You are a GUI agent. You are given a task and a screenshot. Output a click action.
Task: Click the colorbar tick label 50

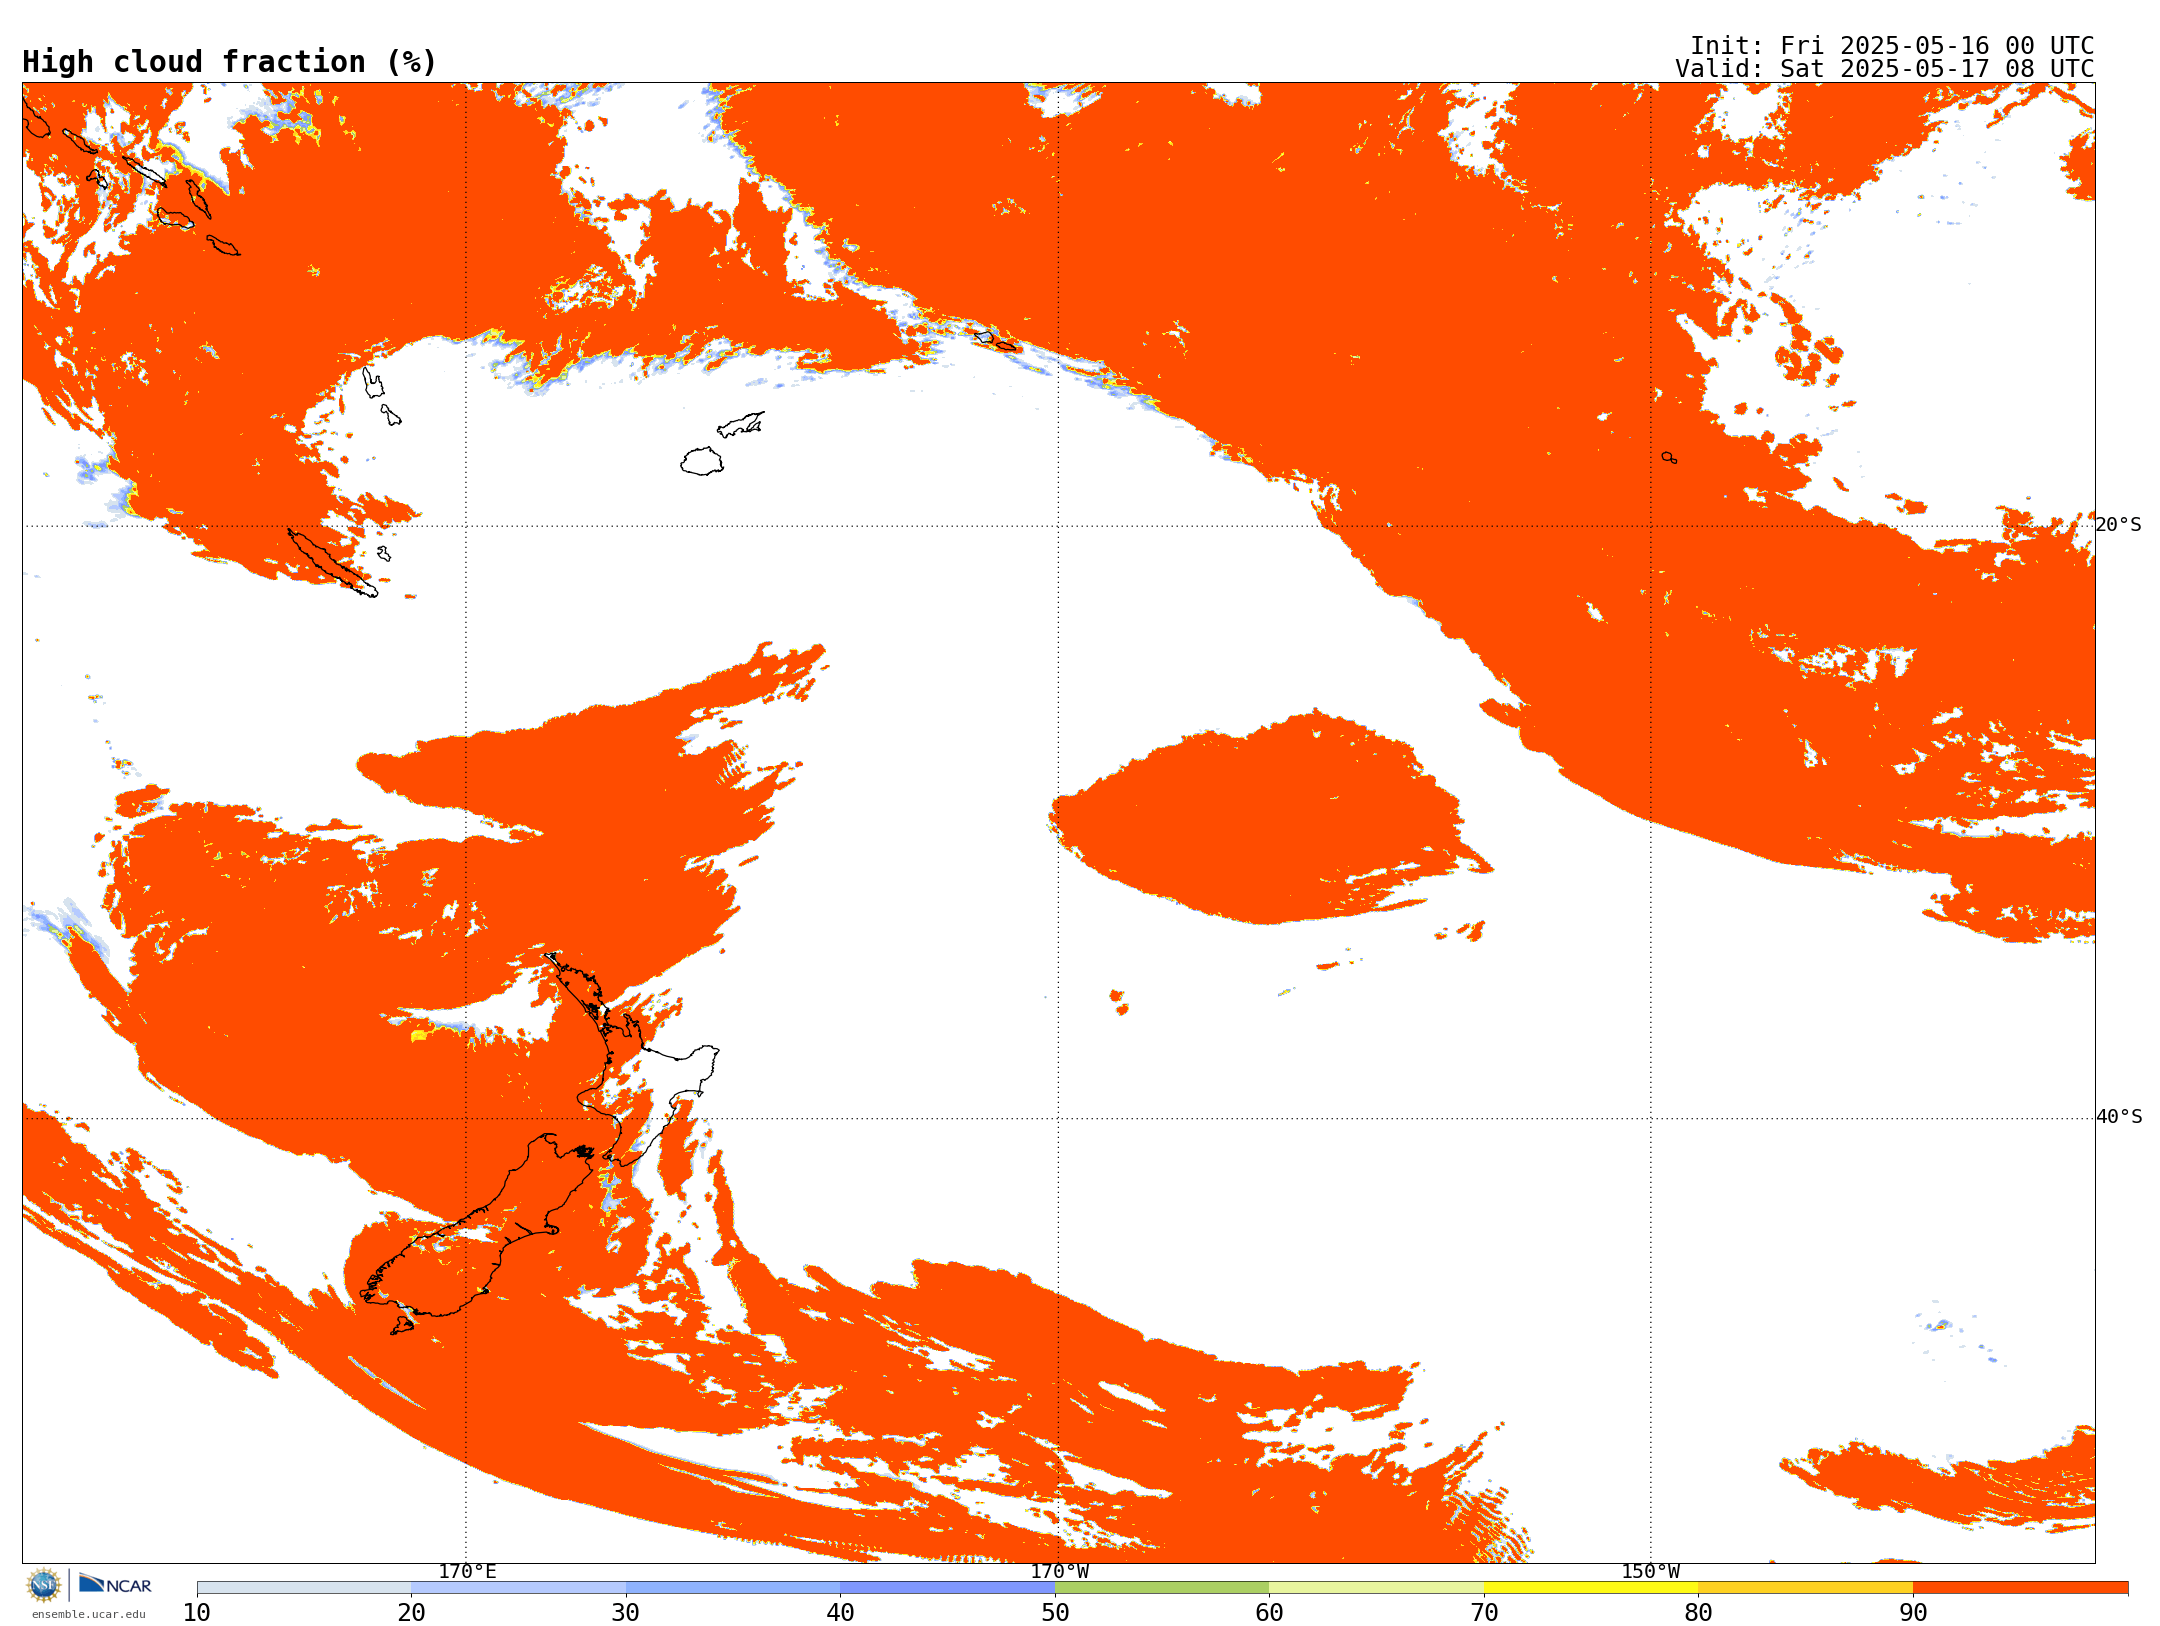click(1055, 1613)
